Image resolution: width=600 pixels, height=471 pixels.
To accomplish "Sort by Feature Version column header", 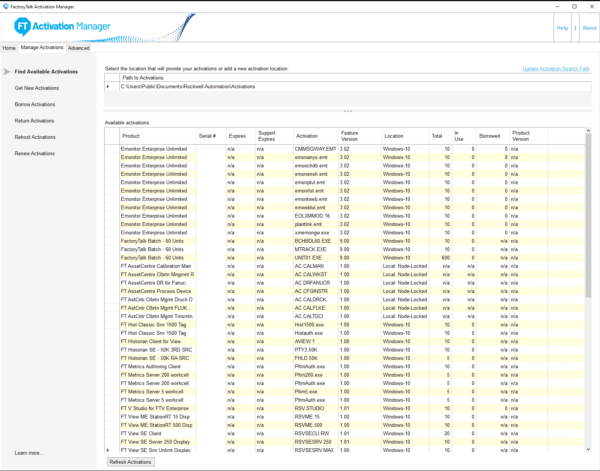I will [x=360, y=136].
